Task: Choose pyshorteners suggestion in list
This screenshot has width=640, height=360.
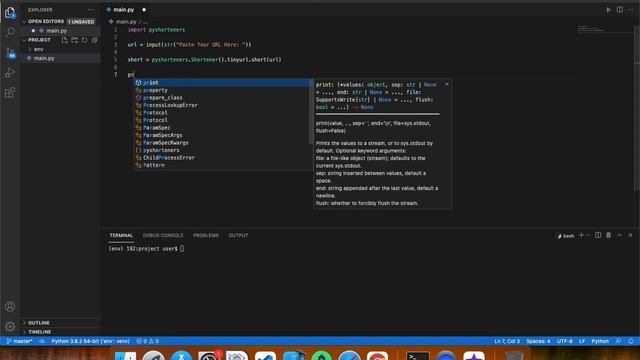Action: [223, 150]
